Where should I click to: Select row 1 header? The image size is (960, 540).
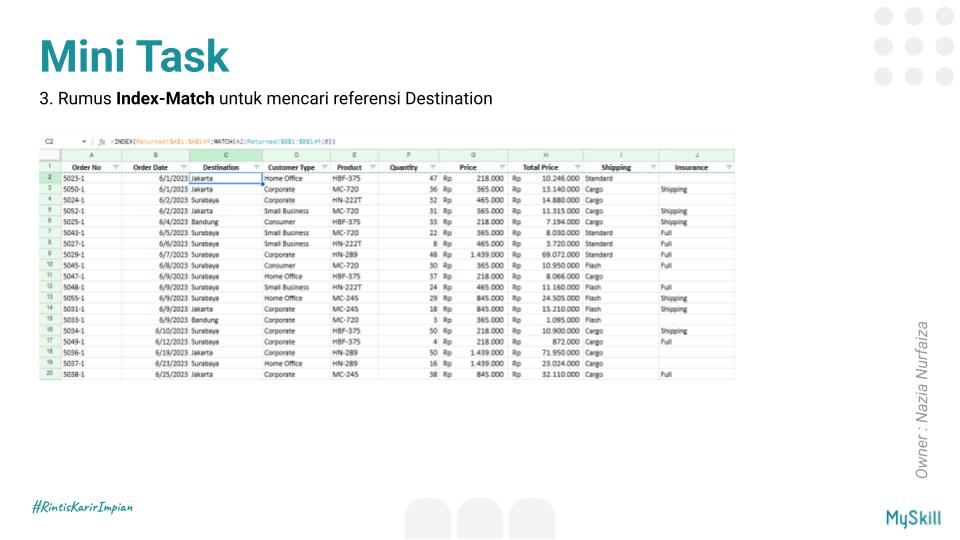50,167
